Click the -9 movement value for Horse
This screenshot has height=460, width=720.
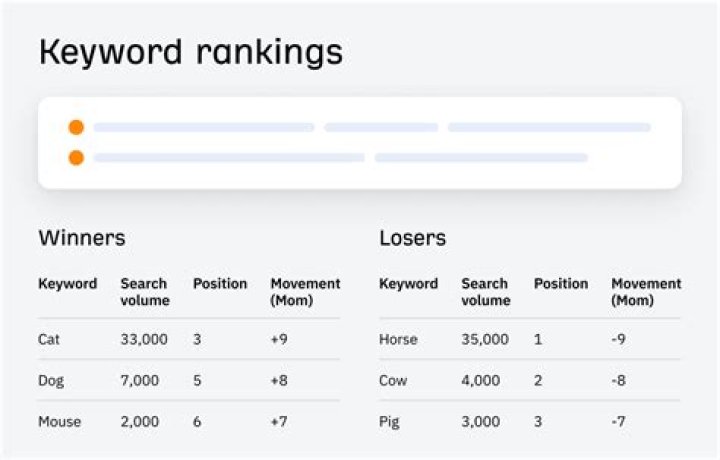(619, 339)
